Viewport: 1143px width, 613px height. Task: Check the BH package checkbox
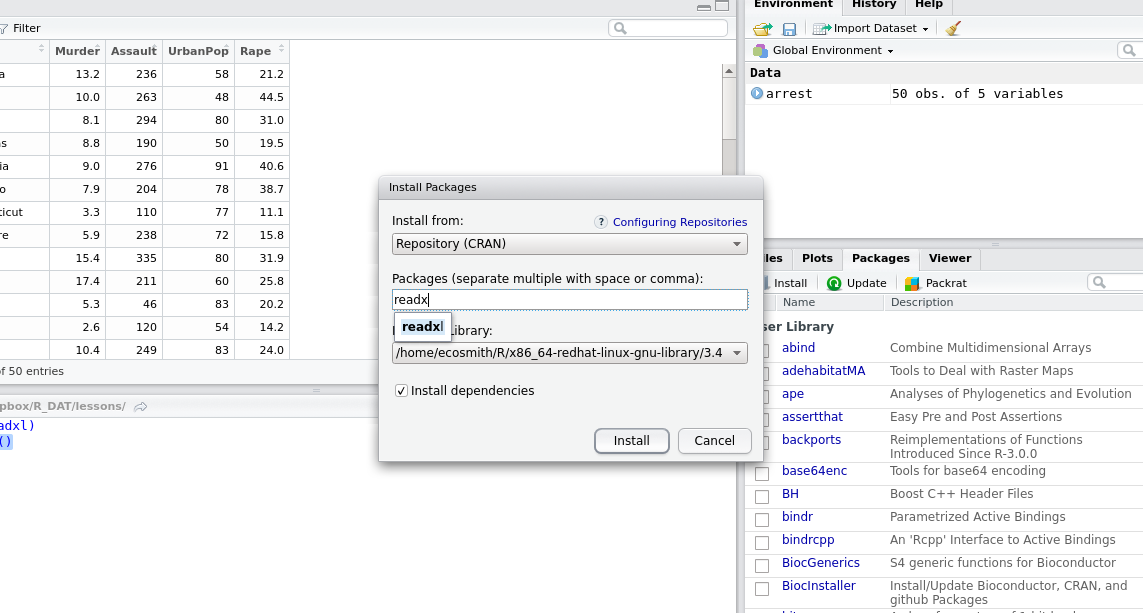coord(762,497)
